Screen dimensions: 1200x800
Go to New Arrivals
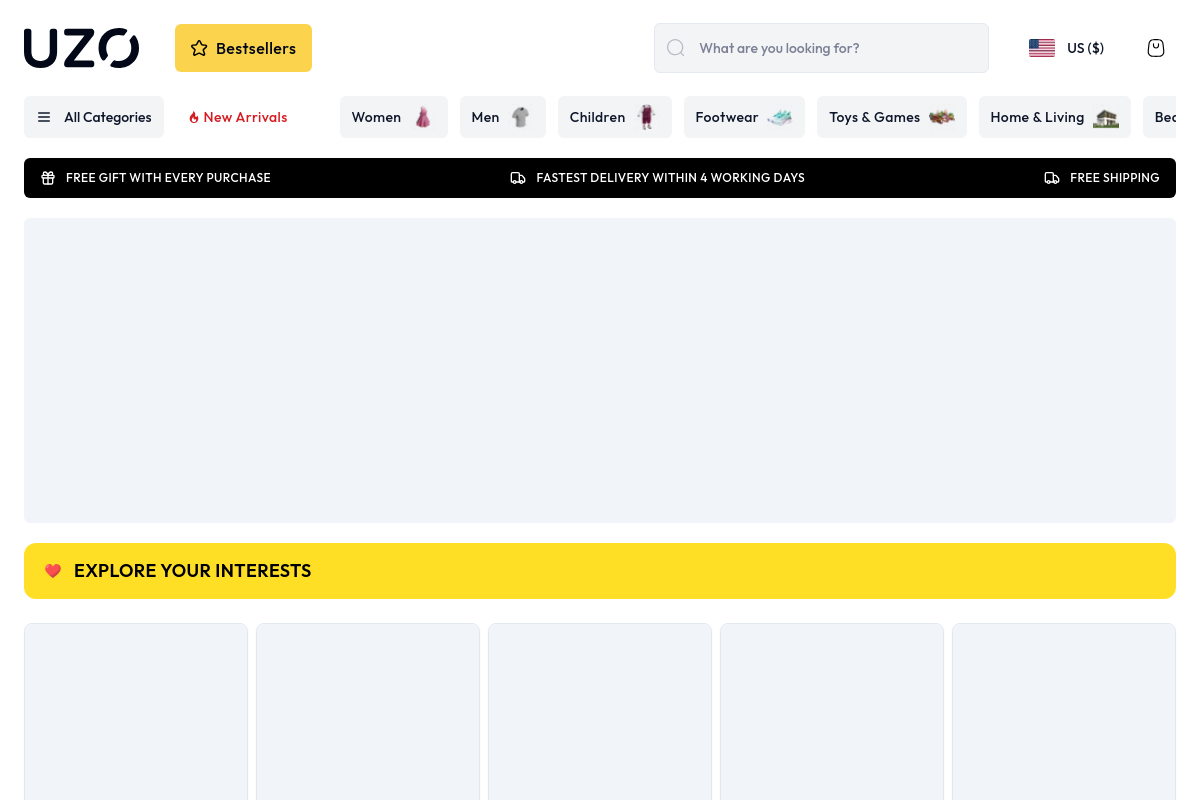click(238, 117)
